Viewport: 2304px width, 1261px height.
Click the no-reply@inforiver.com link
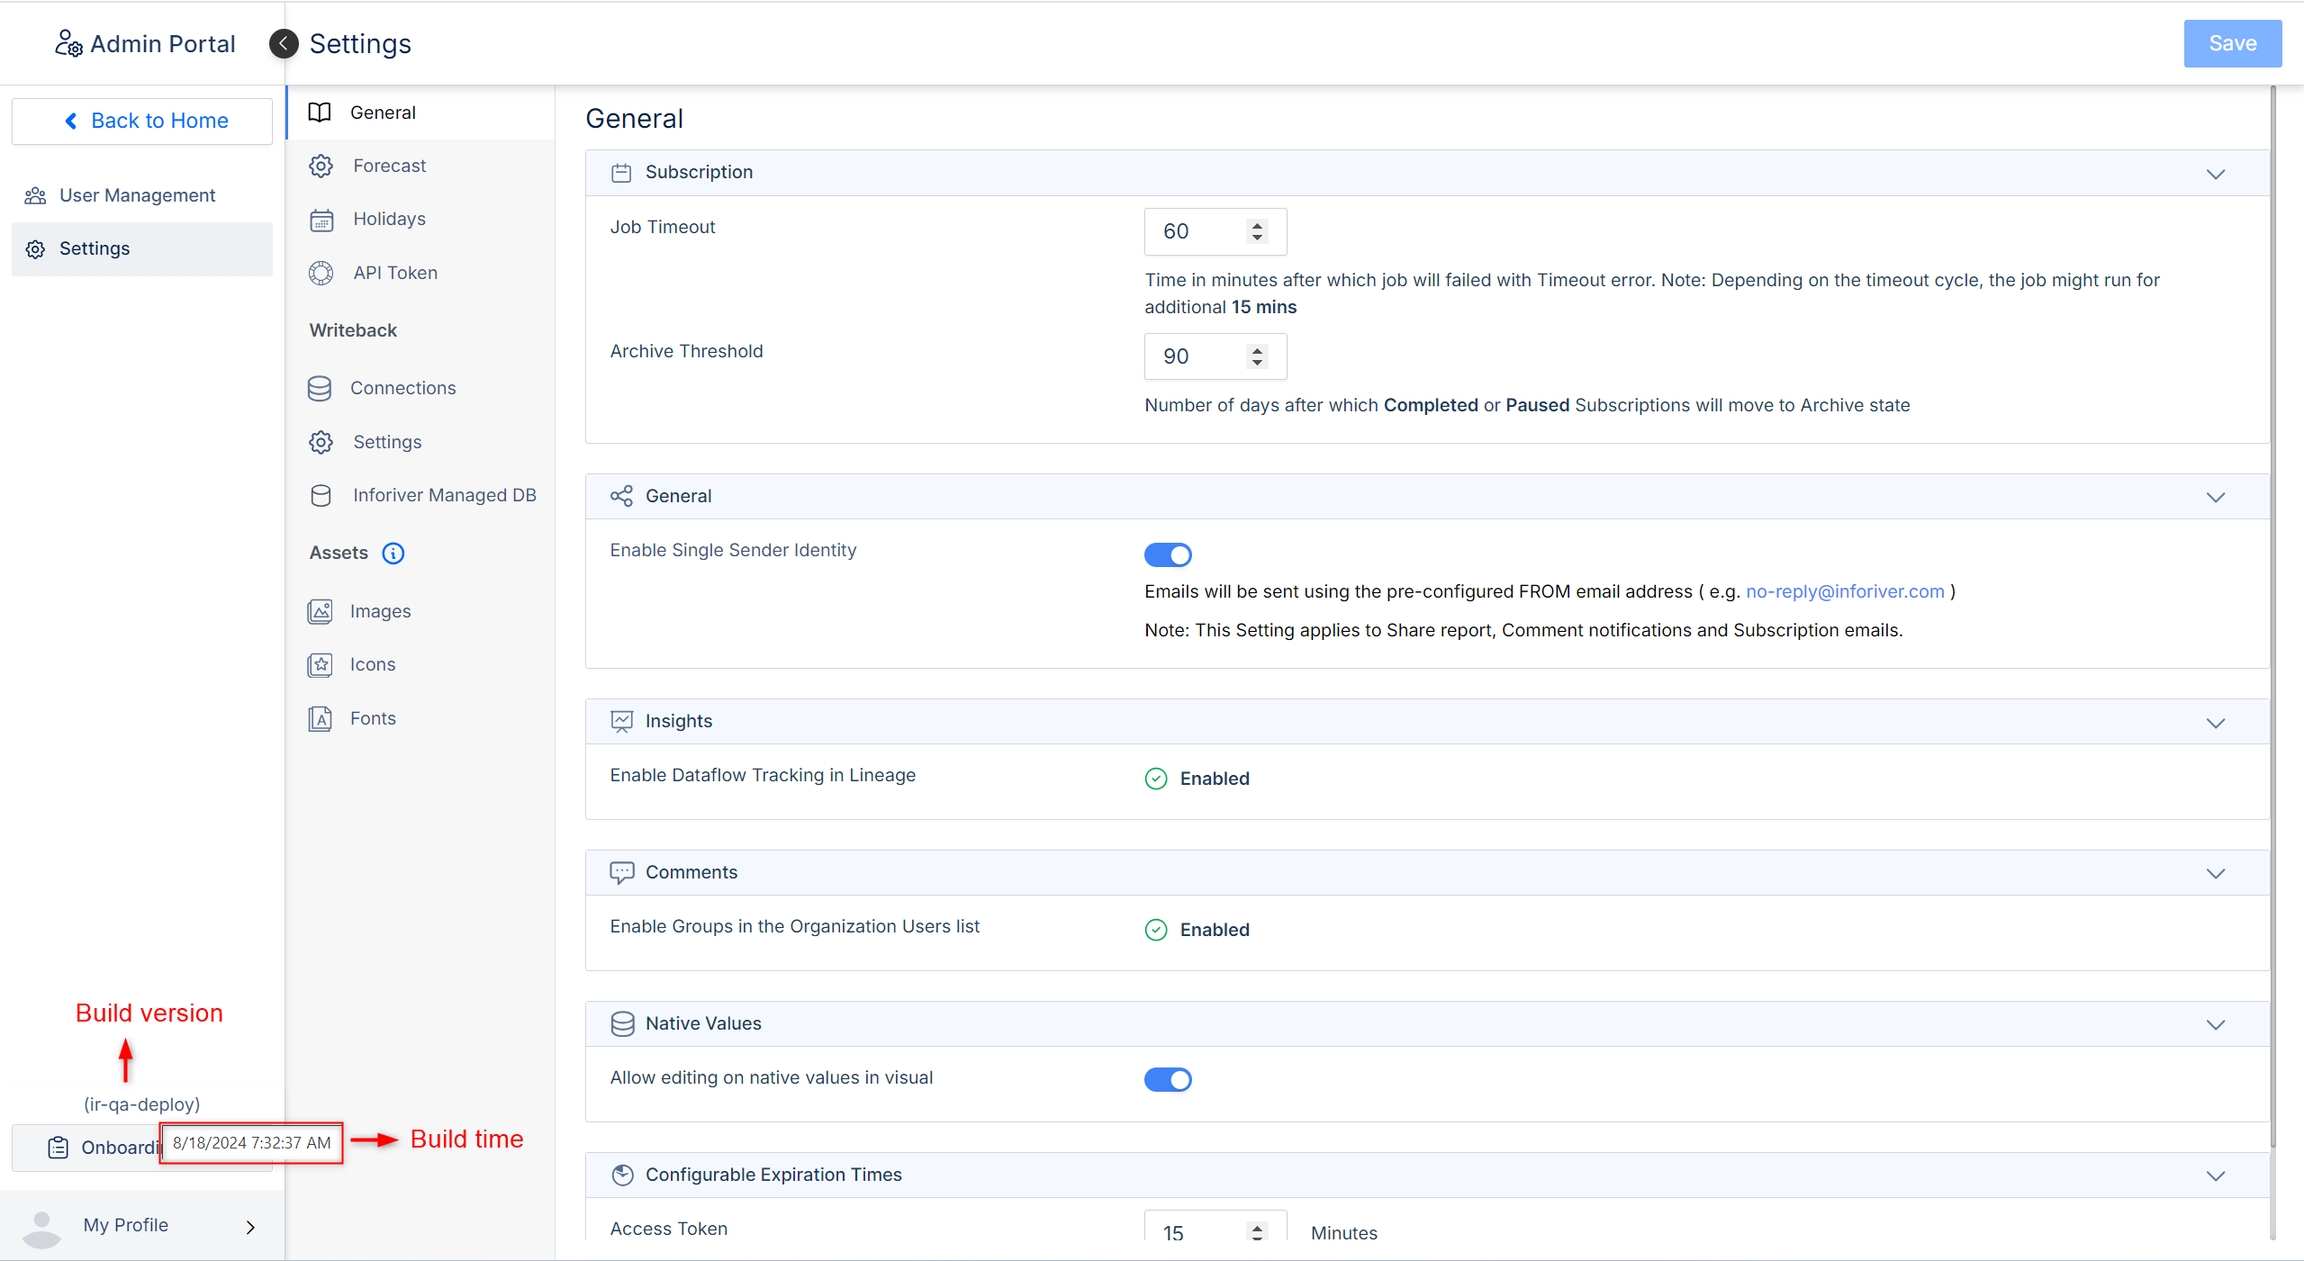pos(1844,591)
